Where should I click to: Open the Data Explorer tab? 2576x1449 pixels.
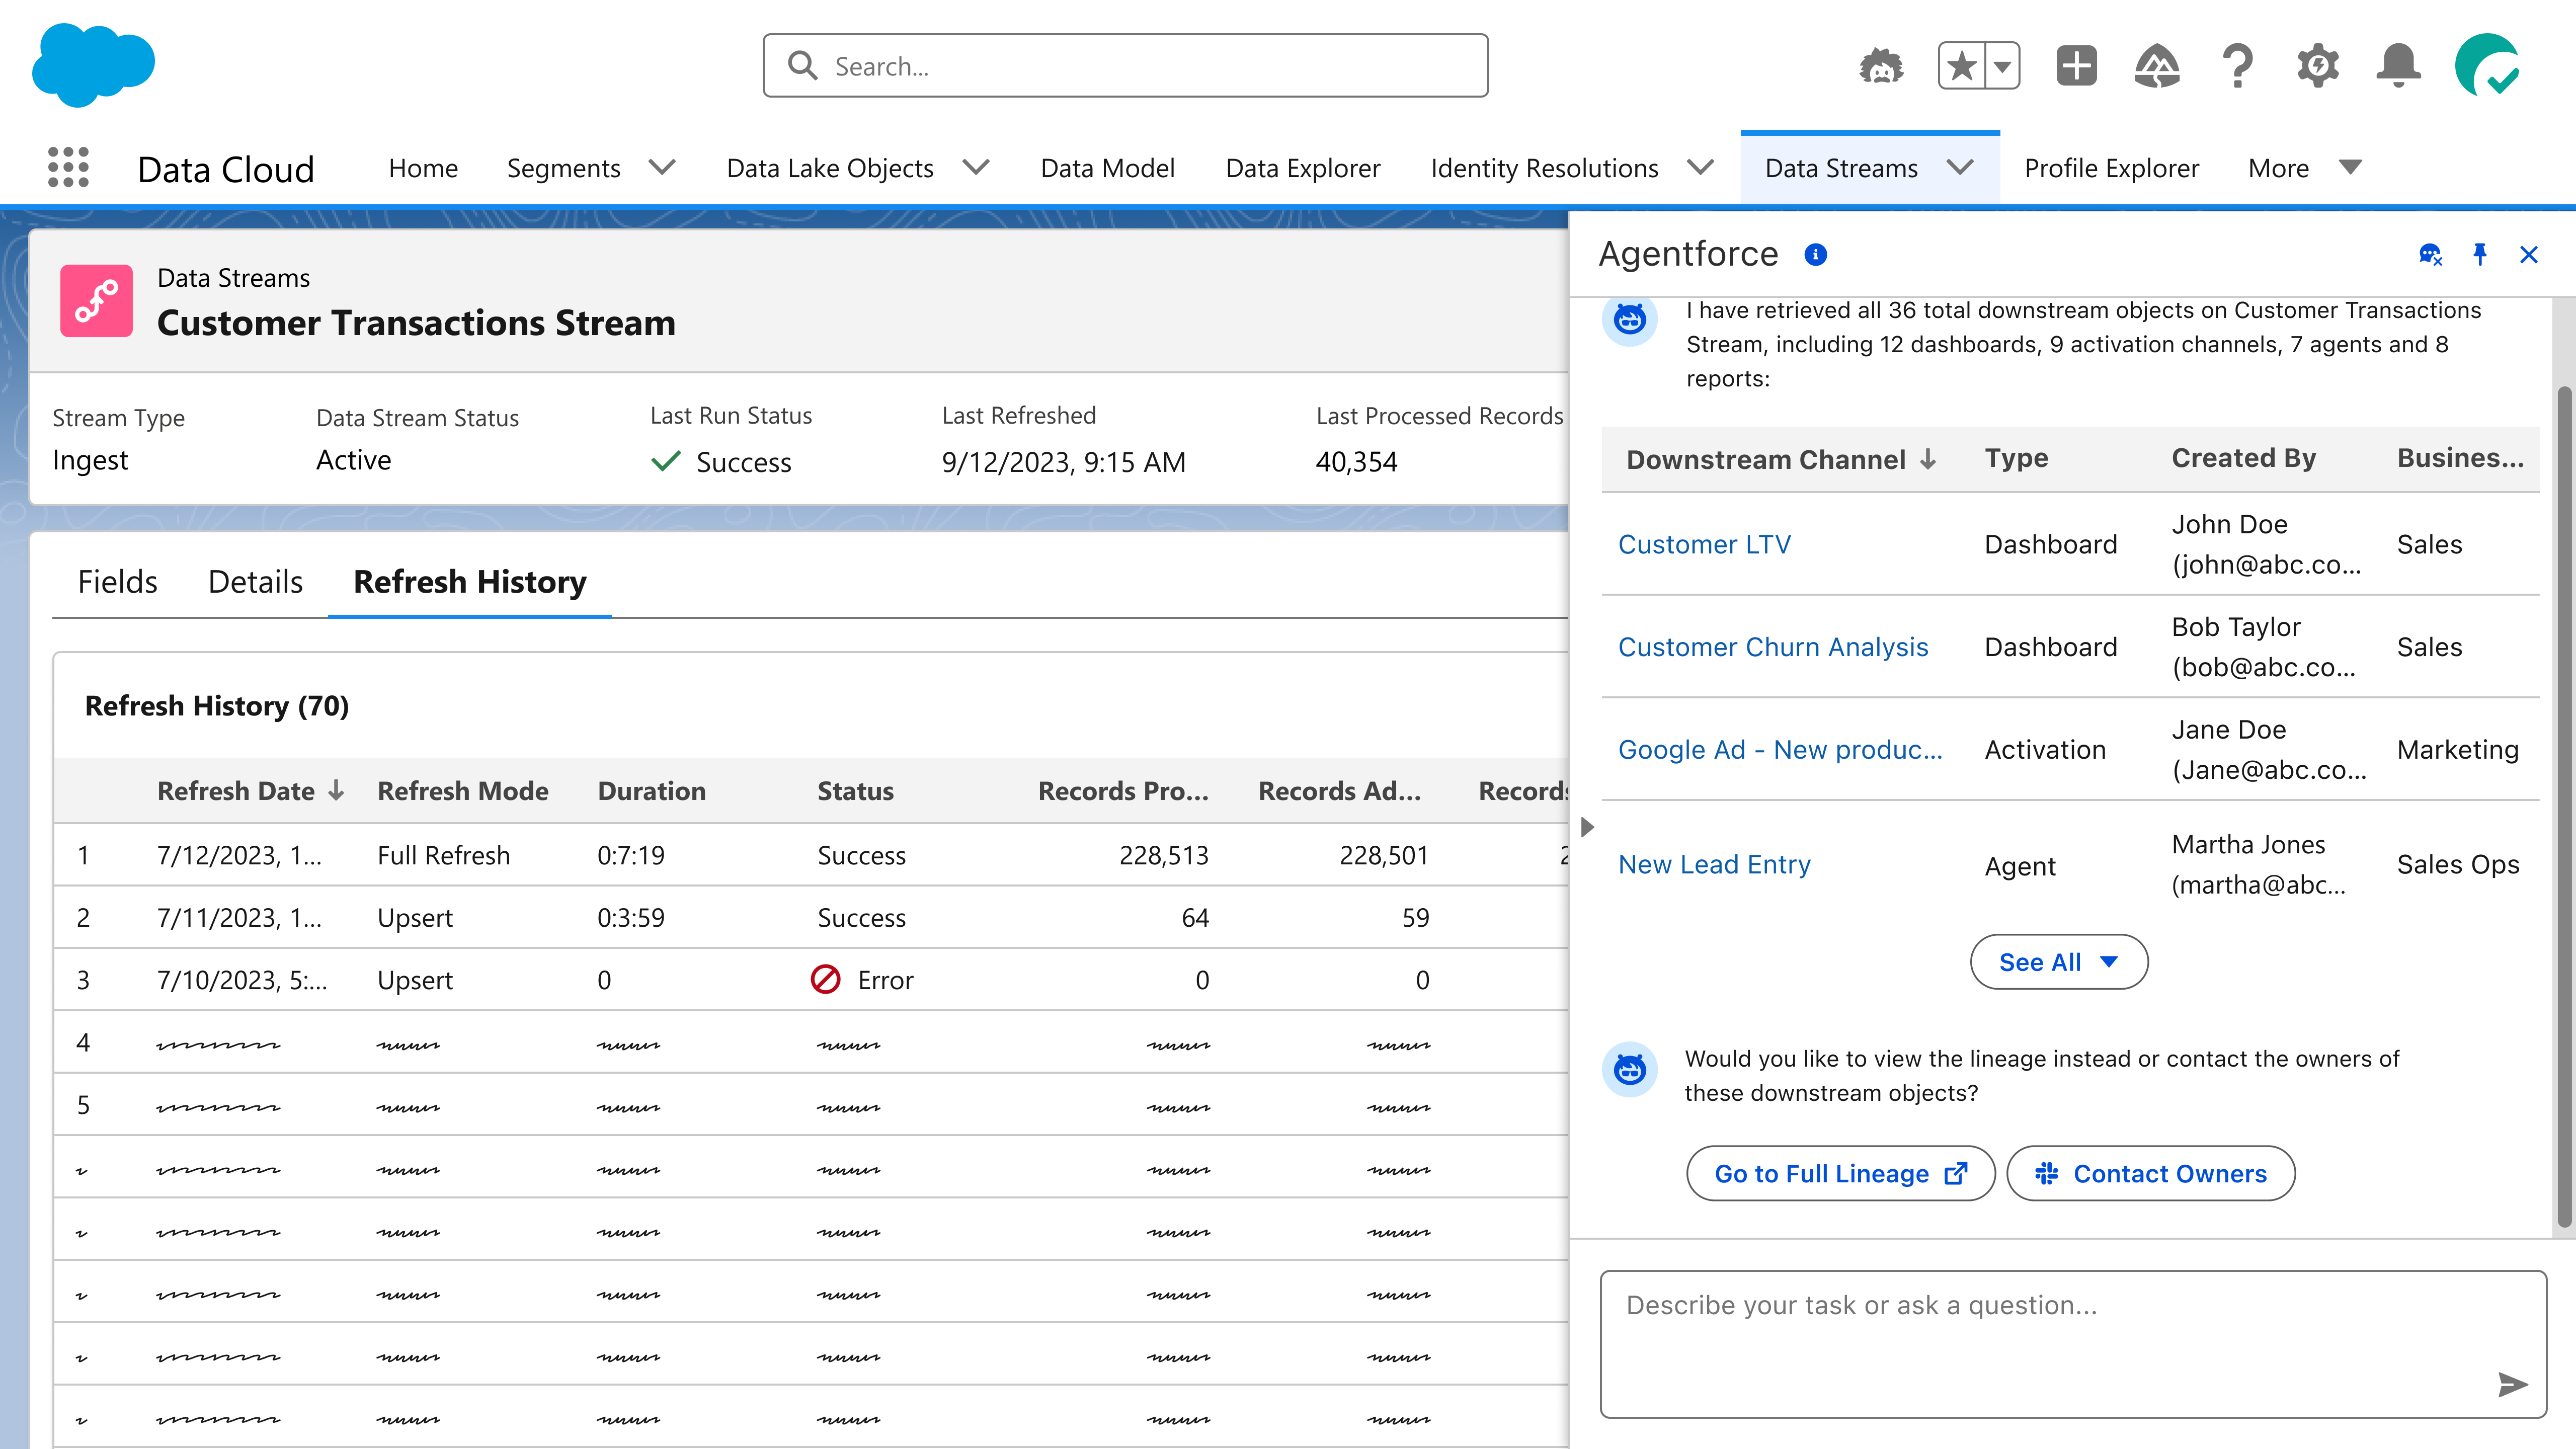click(x=1302, y=168)
